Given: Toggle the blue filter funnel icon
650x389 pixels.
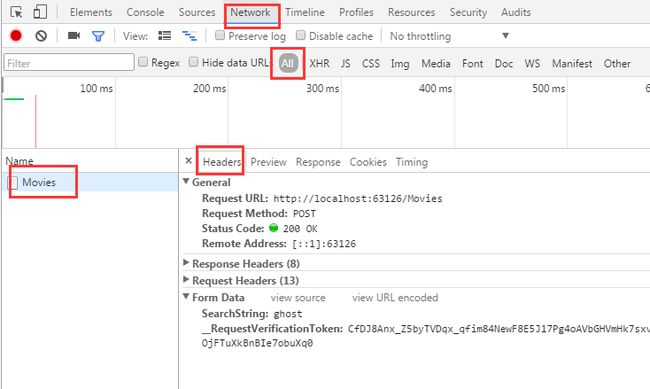Looking at the screenshot, I should (98, 36).
